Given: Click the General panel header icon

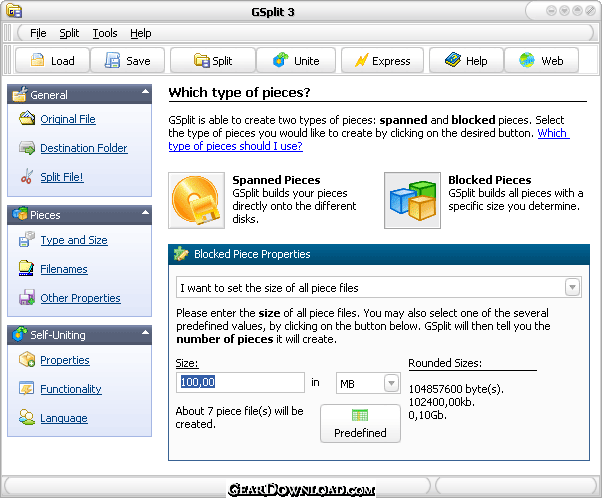Looking at the screenshot, I should [20, 94].
